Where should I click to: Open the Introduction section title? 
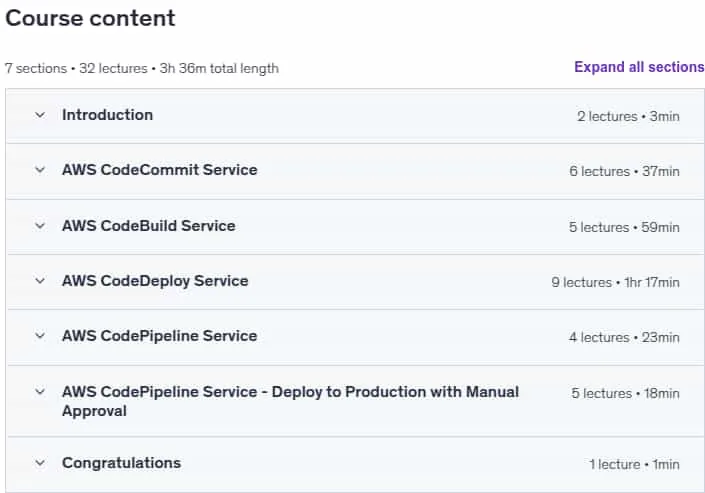[x=107, y=115]
